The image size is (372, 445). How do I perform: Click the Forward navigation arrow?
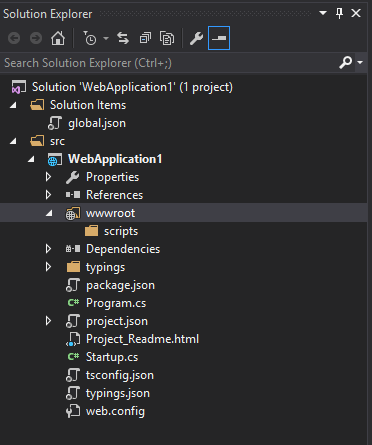pyautogui.click(x=36, y=38)
